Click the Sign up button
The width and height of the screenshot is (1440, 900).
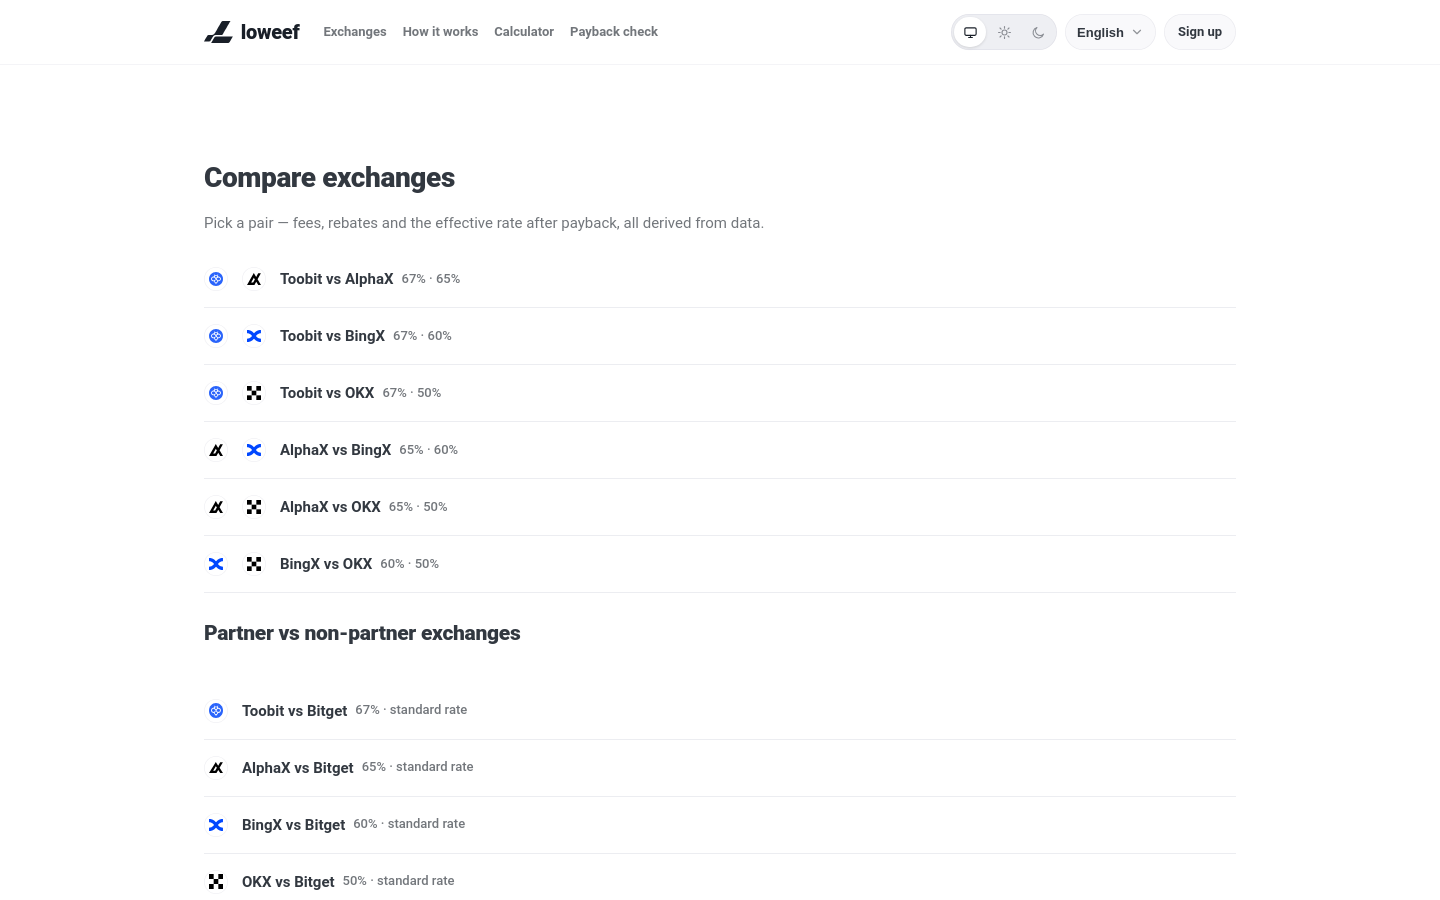click(x=1200, y=32)
